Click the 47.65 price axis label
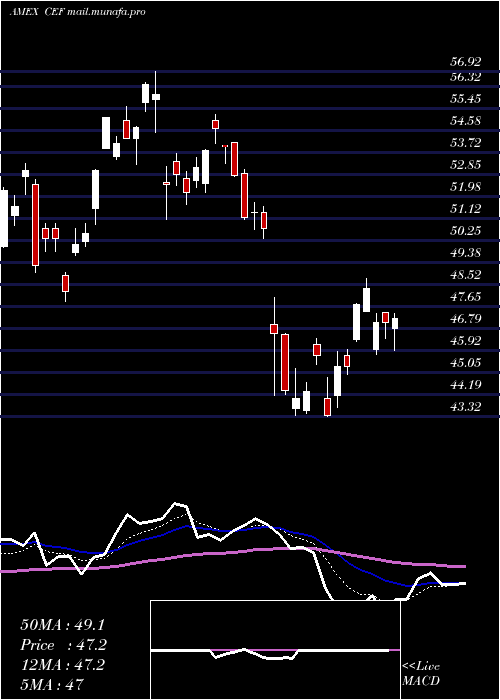 pyautogui.click(x=465, y=296)
